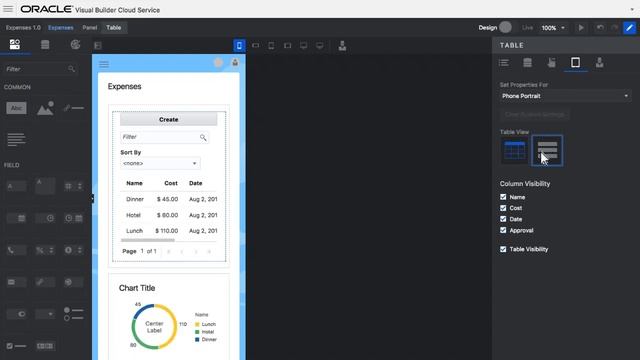Uncheck the Name column visibility checkbox

coord(503,197)
